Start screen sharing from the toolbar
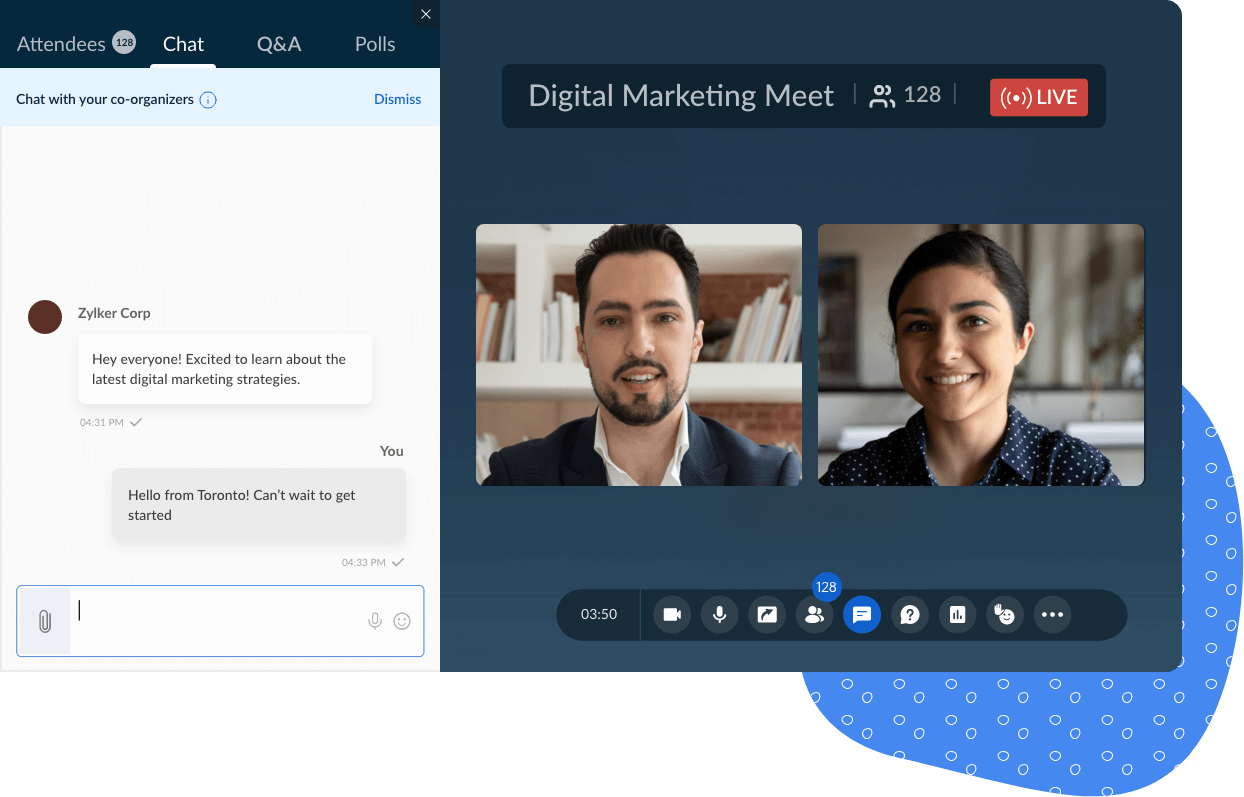1244x797 pixels. pyautogui.click(x=767, y=614)
